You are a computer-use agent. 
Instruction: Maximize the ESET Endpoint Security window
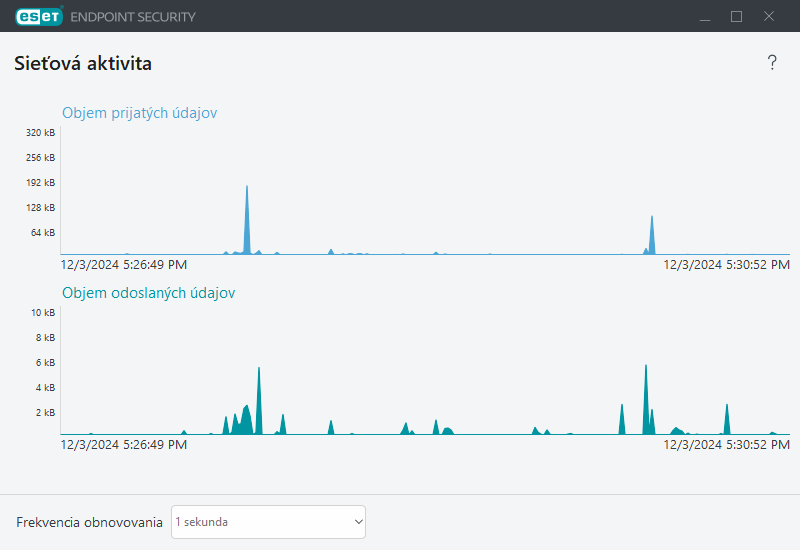pos(737,16)
